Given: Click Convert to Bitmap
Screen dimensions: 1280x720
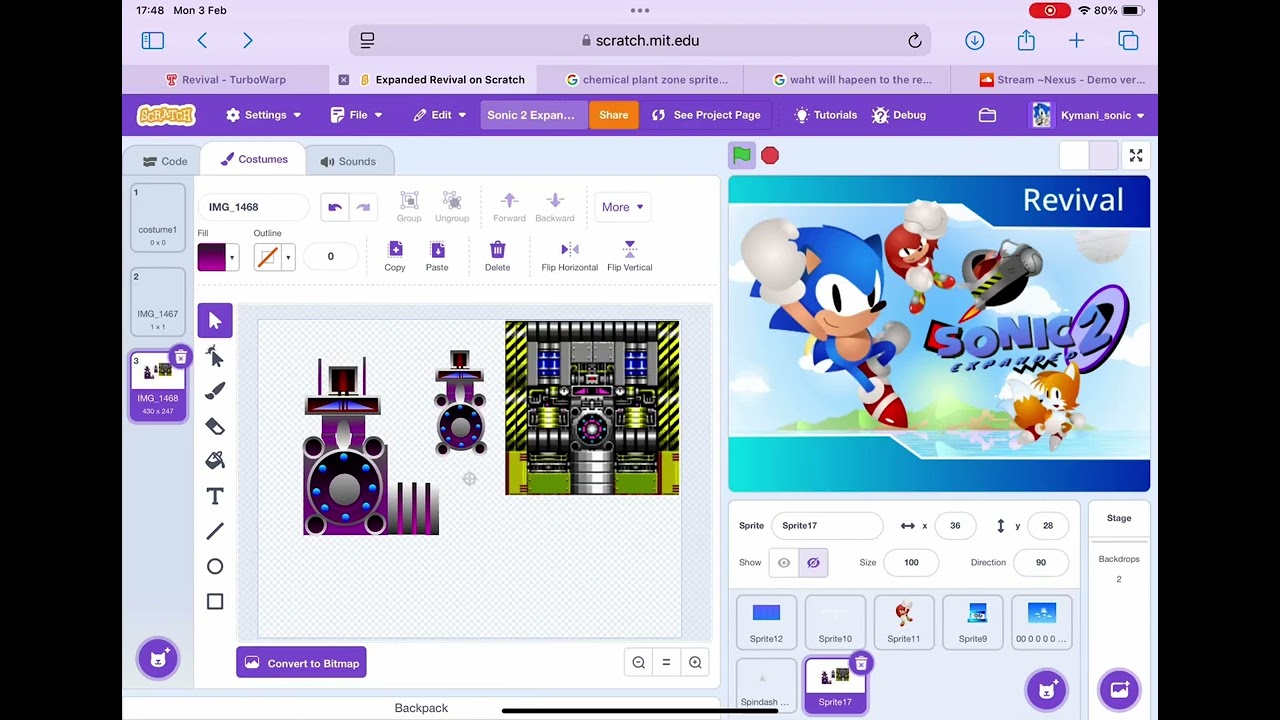Looking at the screenshot, I should (x=301, y=663).
